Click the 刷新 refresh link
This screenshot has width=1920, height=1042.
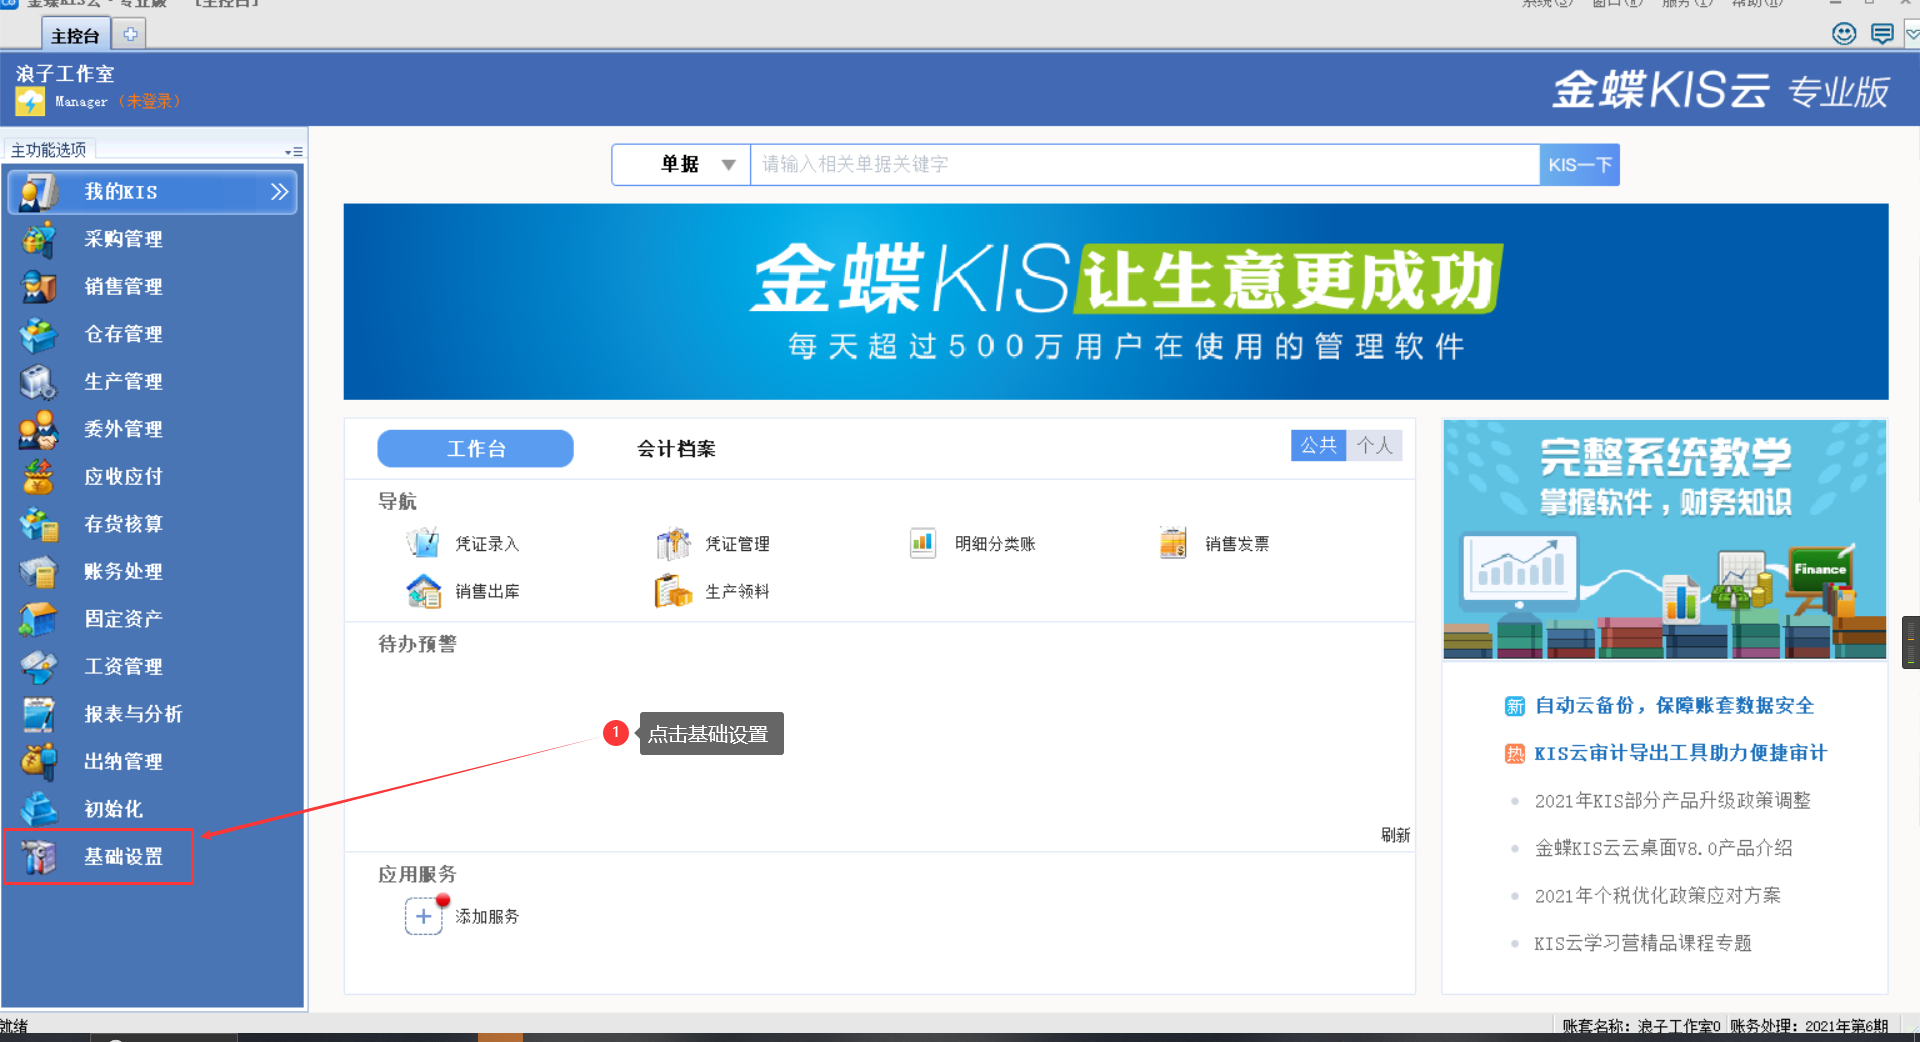coord(1395,835)
